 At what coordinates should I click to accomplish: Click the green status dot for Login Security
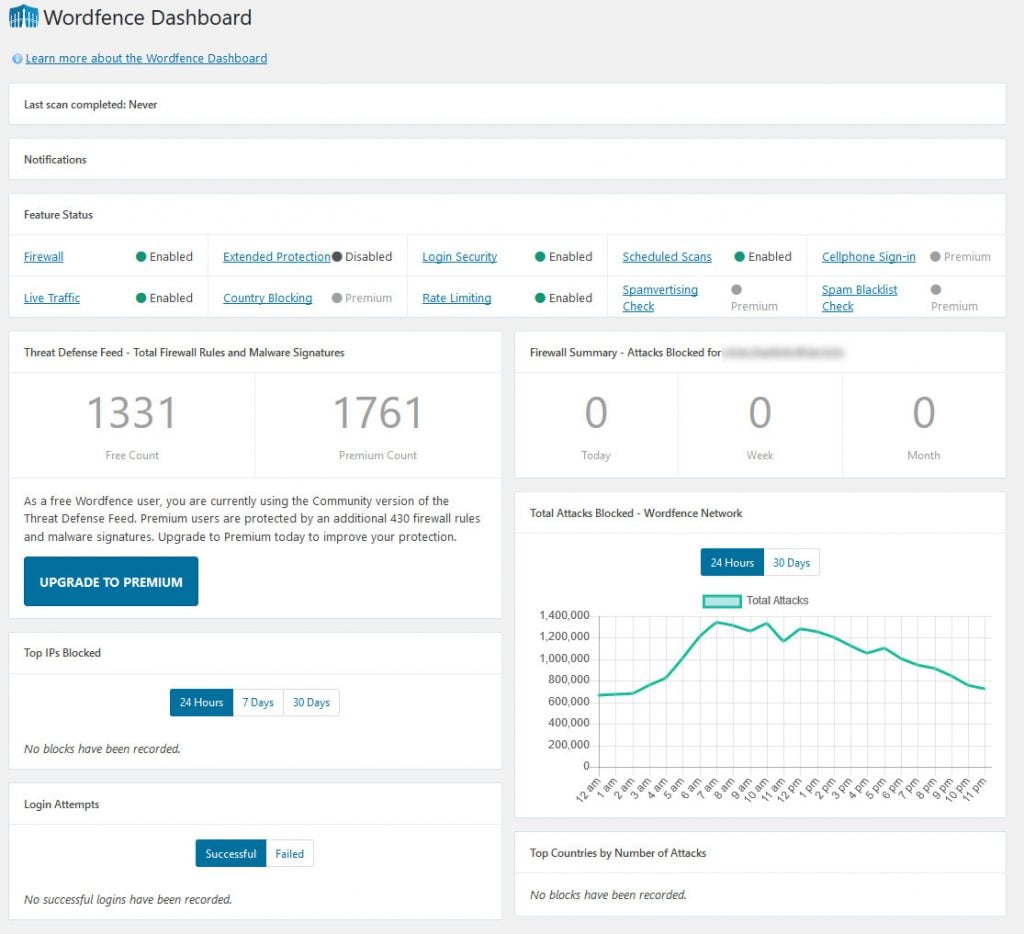pos(540,257)
